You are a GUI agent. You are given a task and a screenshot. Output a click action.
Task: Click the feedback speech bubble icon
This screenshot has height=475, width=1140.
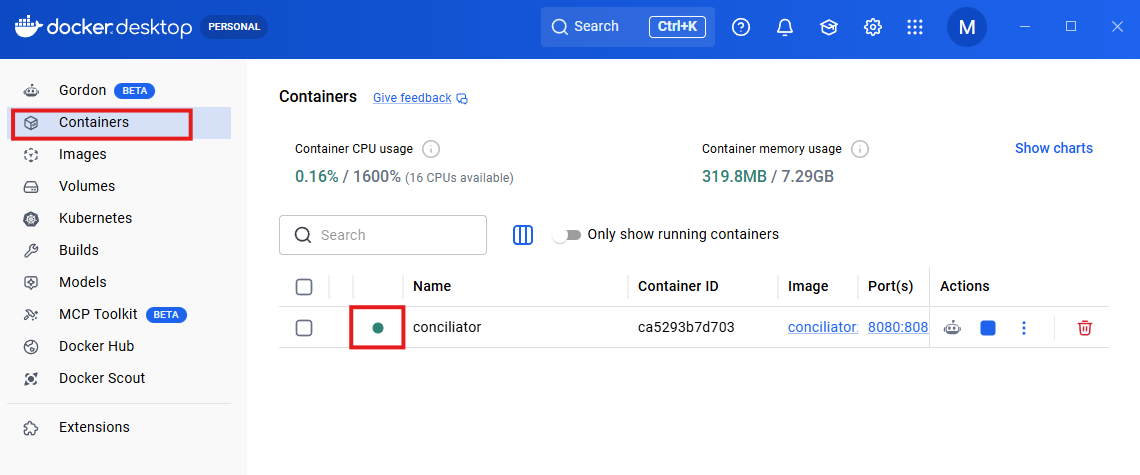point(462,98)
